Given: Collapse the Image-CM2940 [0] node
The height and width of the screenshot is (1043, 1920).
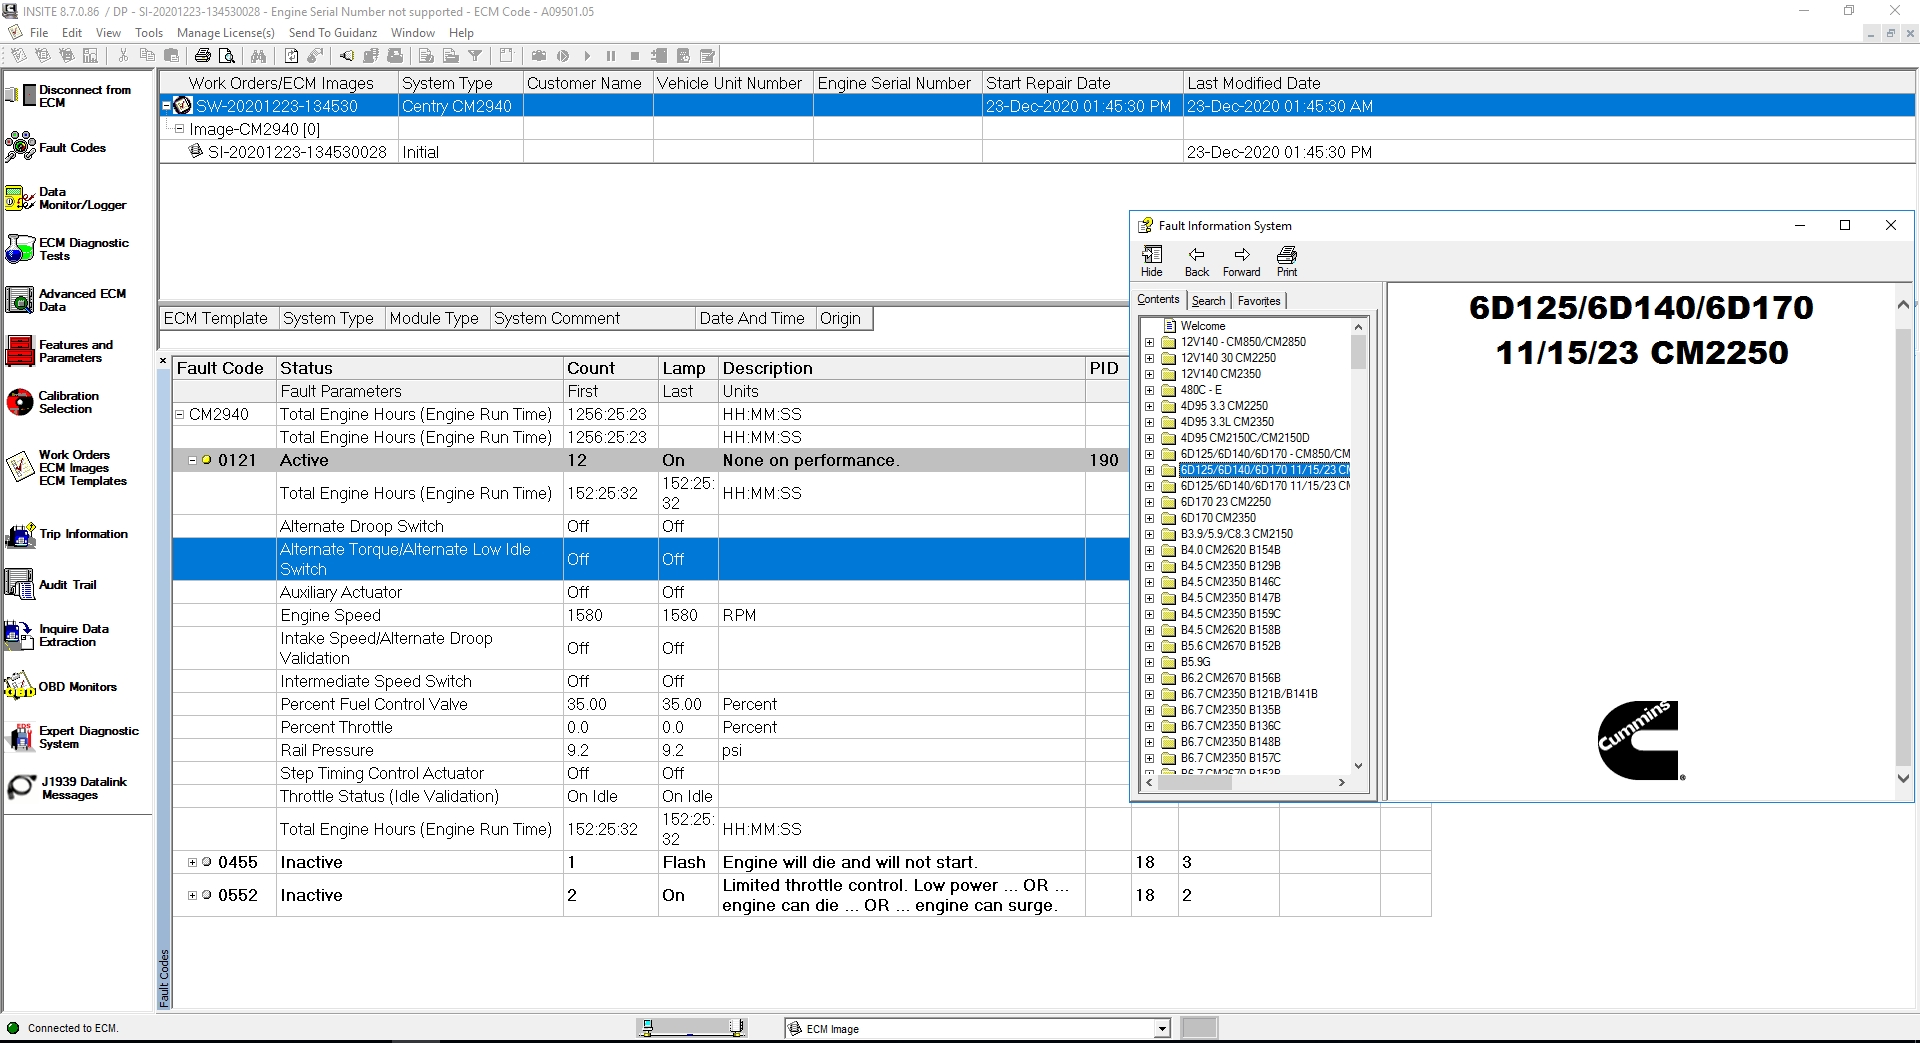Looking at the screenshot, I should (x=180, y=129).
